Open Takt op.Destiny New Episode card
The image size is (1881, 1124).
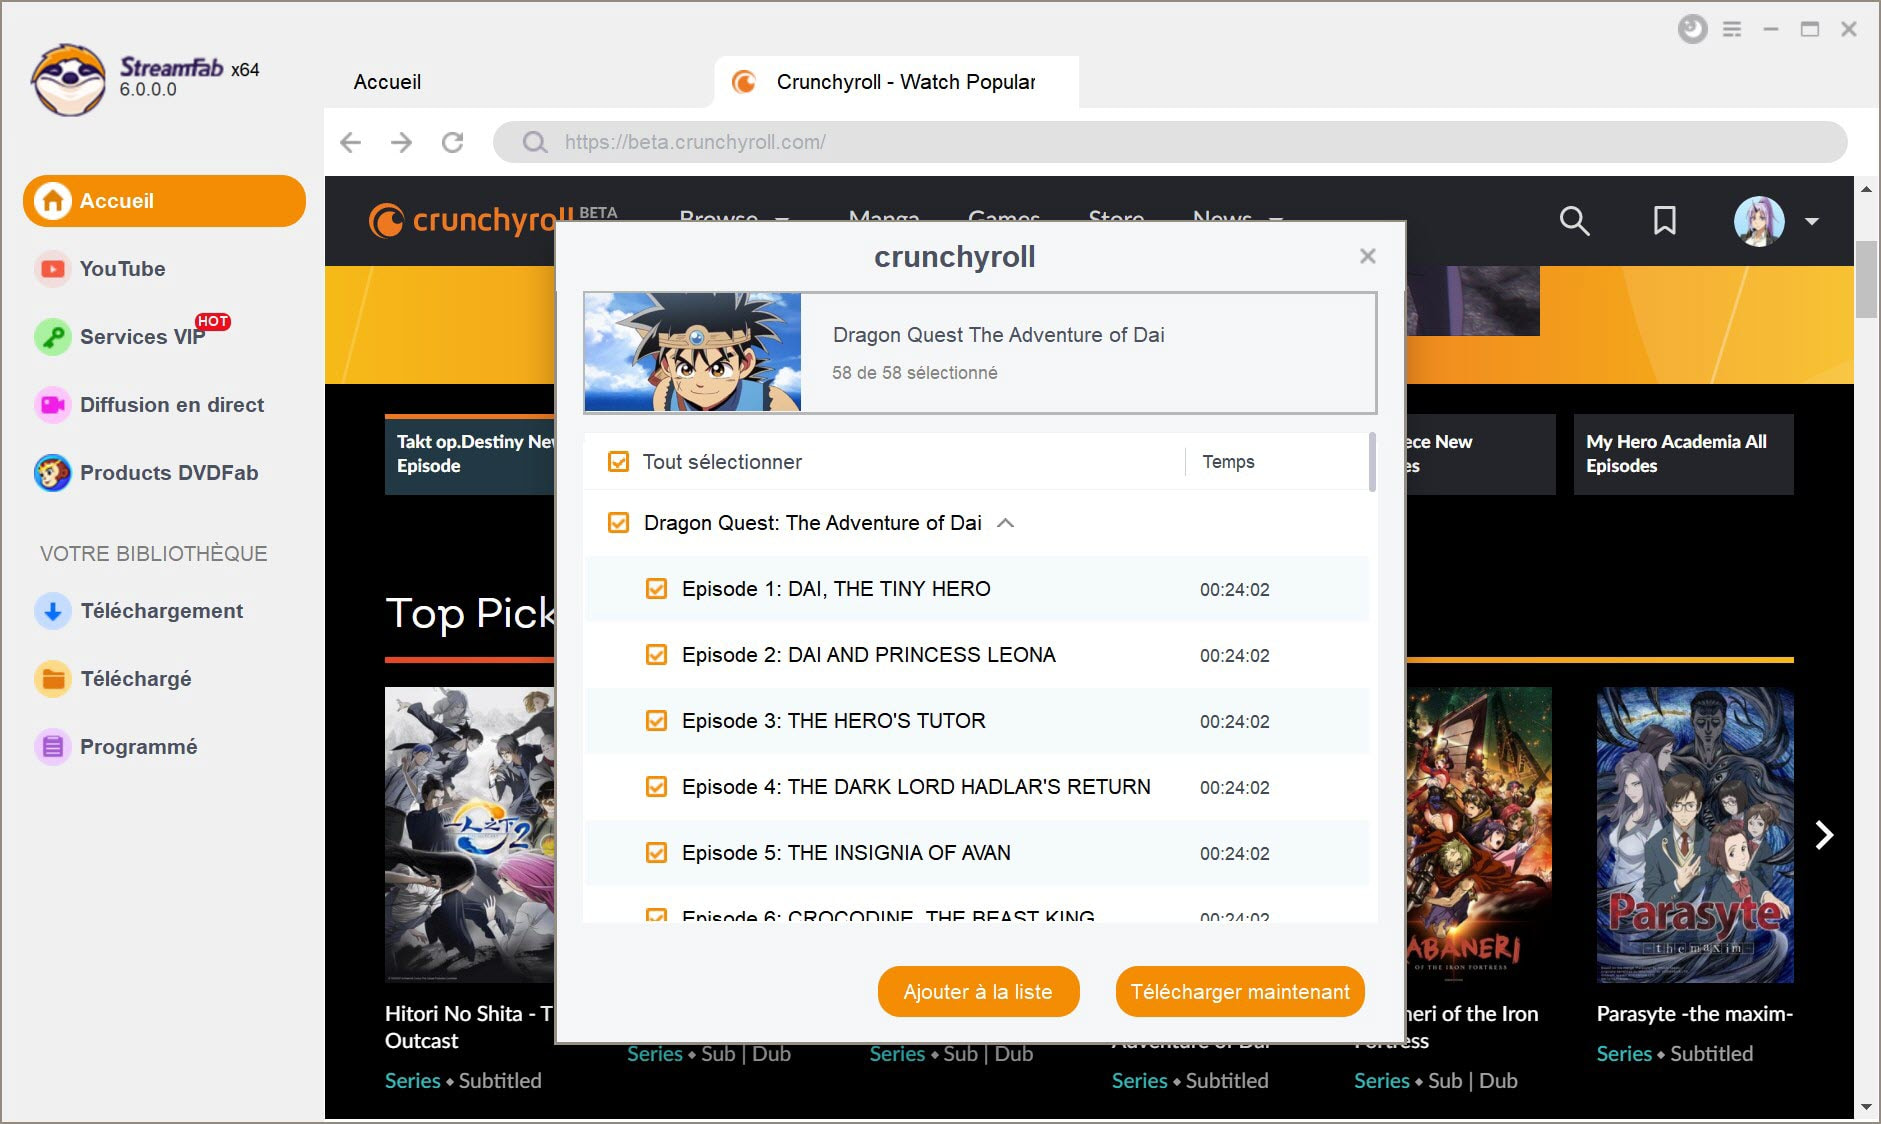(x=470, y=454)
